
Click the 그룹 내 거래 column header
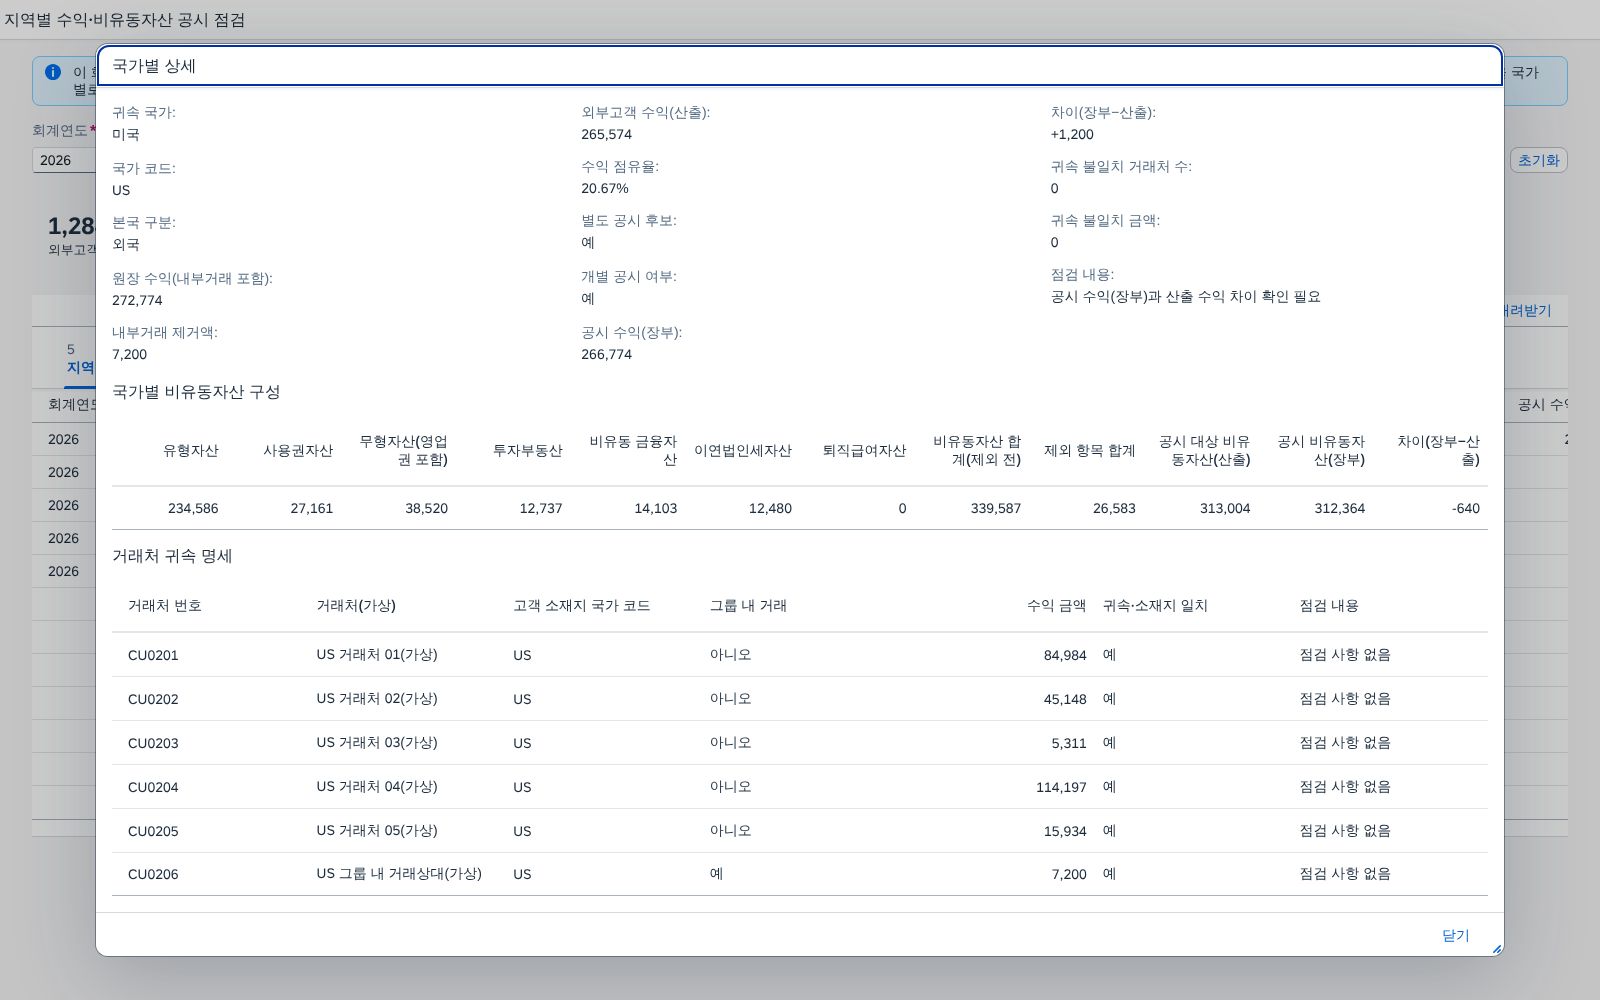748,606
